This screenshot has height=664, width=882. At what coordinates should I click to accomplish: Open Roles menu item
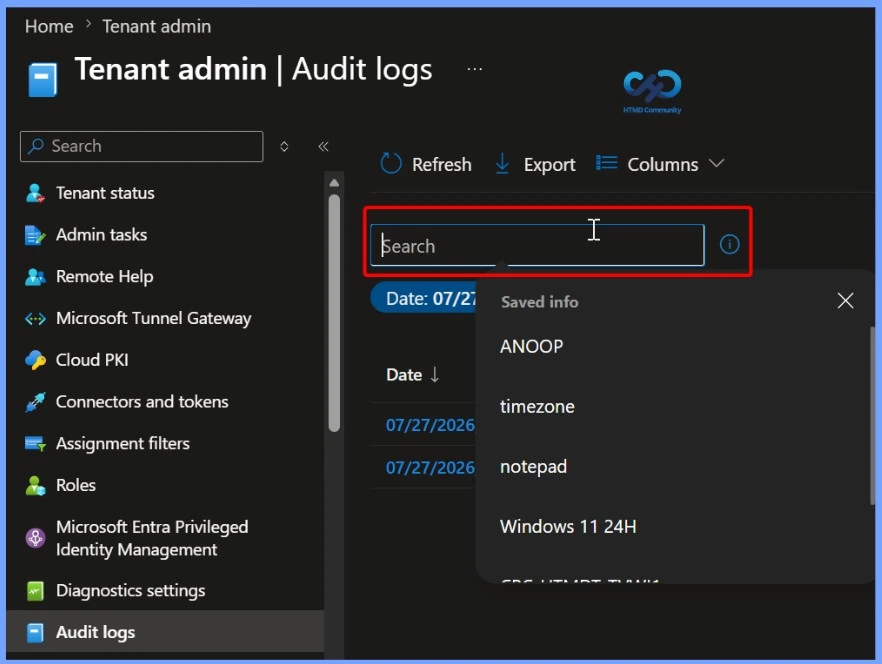coord(76,485)
